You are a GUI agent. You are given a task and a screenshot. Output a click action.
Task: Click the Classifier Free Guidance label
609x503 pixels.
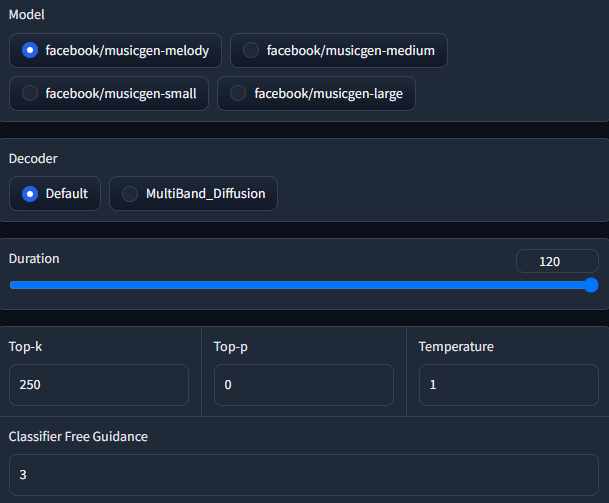tap(78, 437)
